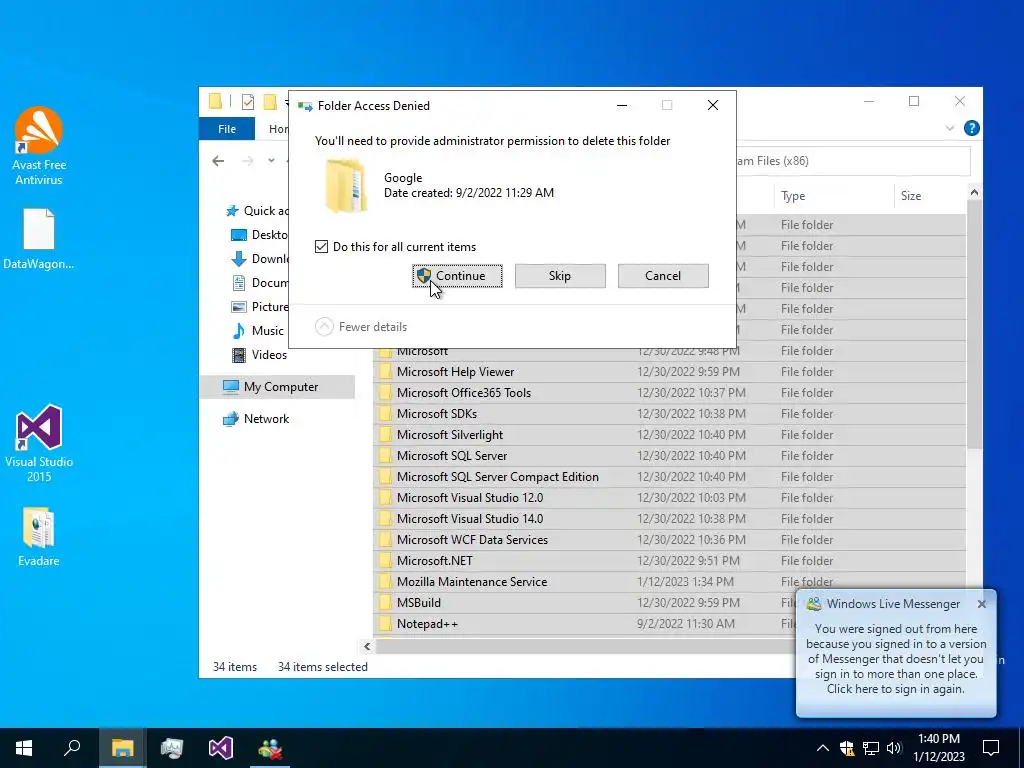1024x768 pixels.
Task: Click the Windows Start button
Action: tap(24, 748)
